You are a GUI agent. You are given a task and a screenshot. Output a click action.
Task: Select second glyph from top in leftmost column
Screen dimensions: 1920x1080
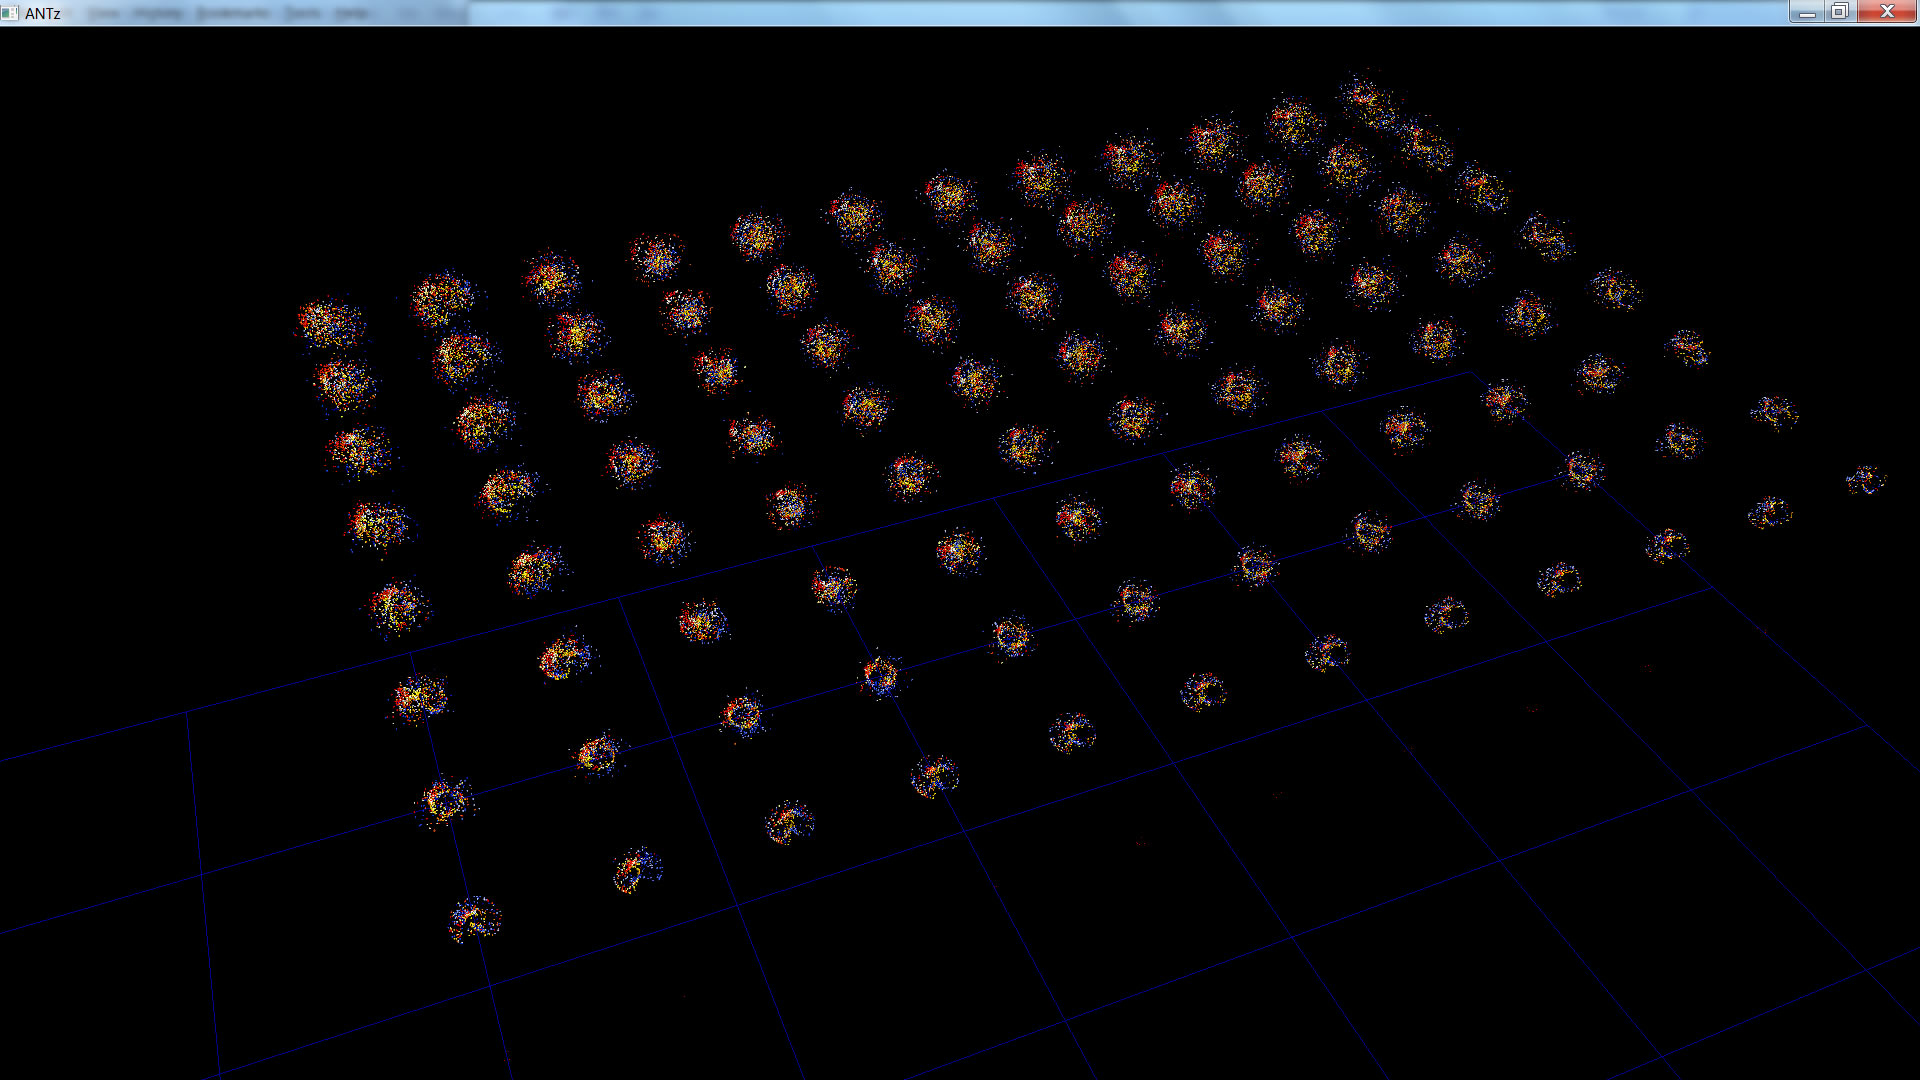344,384
